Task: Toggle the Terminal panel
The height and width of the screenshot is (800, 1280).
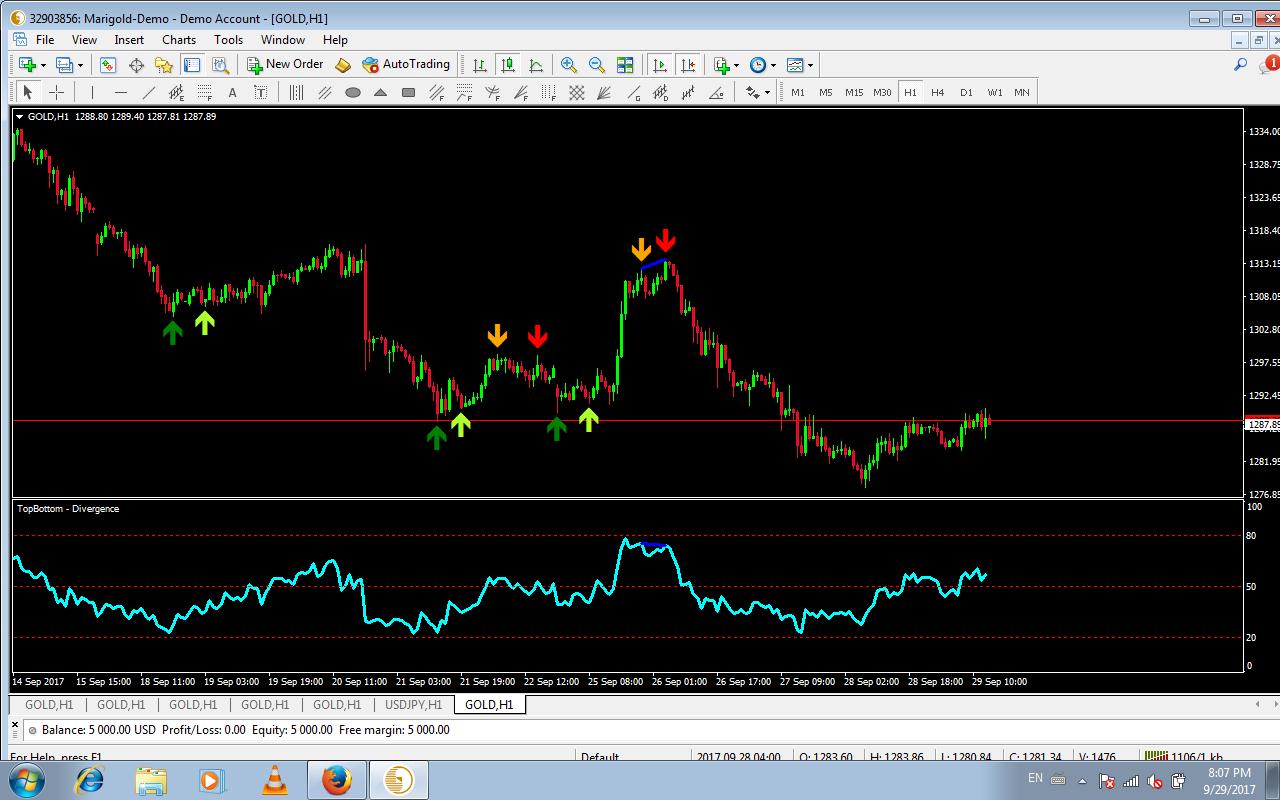Action: [192, 65]
